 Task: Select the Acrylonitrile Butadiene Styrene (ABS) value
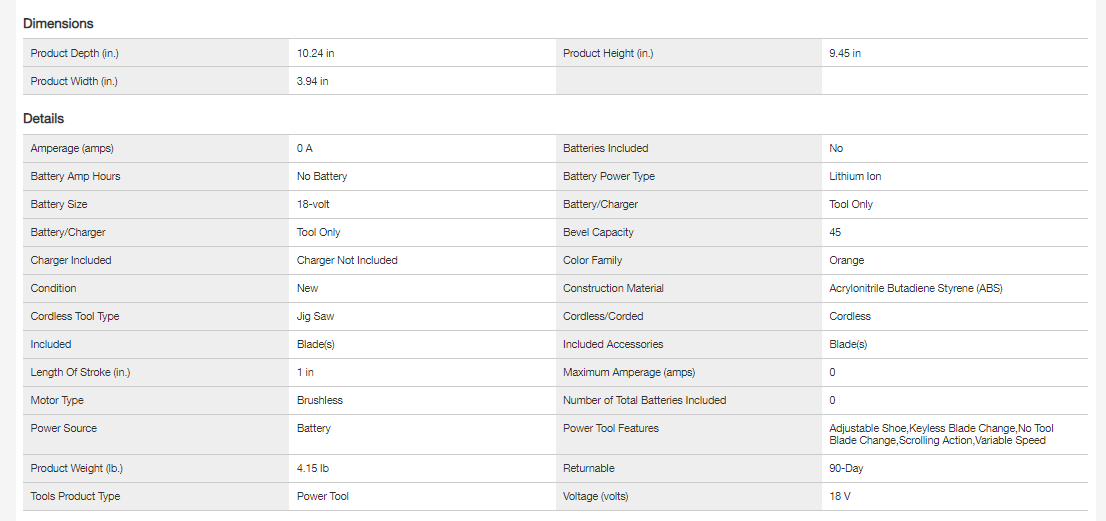pyautogui.click(x=915, y=288)
